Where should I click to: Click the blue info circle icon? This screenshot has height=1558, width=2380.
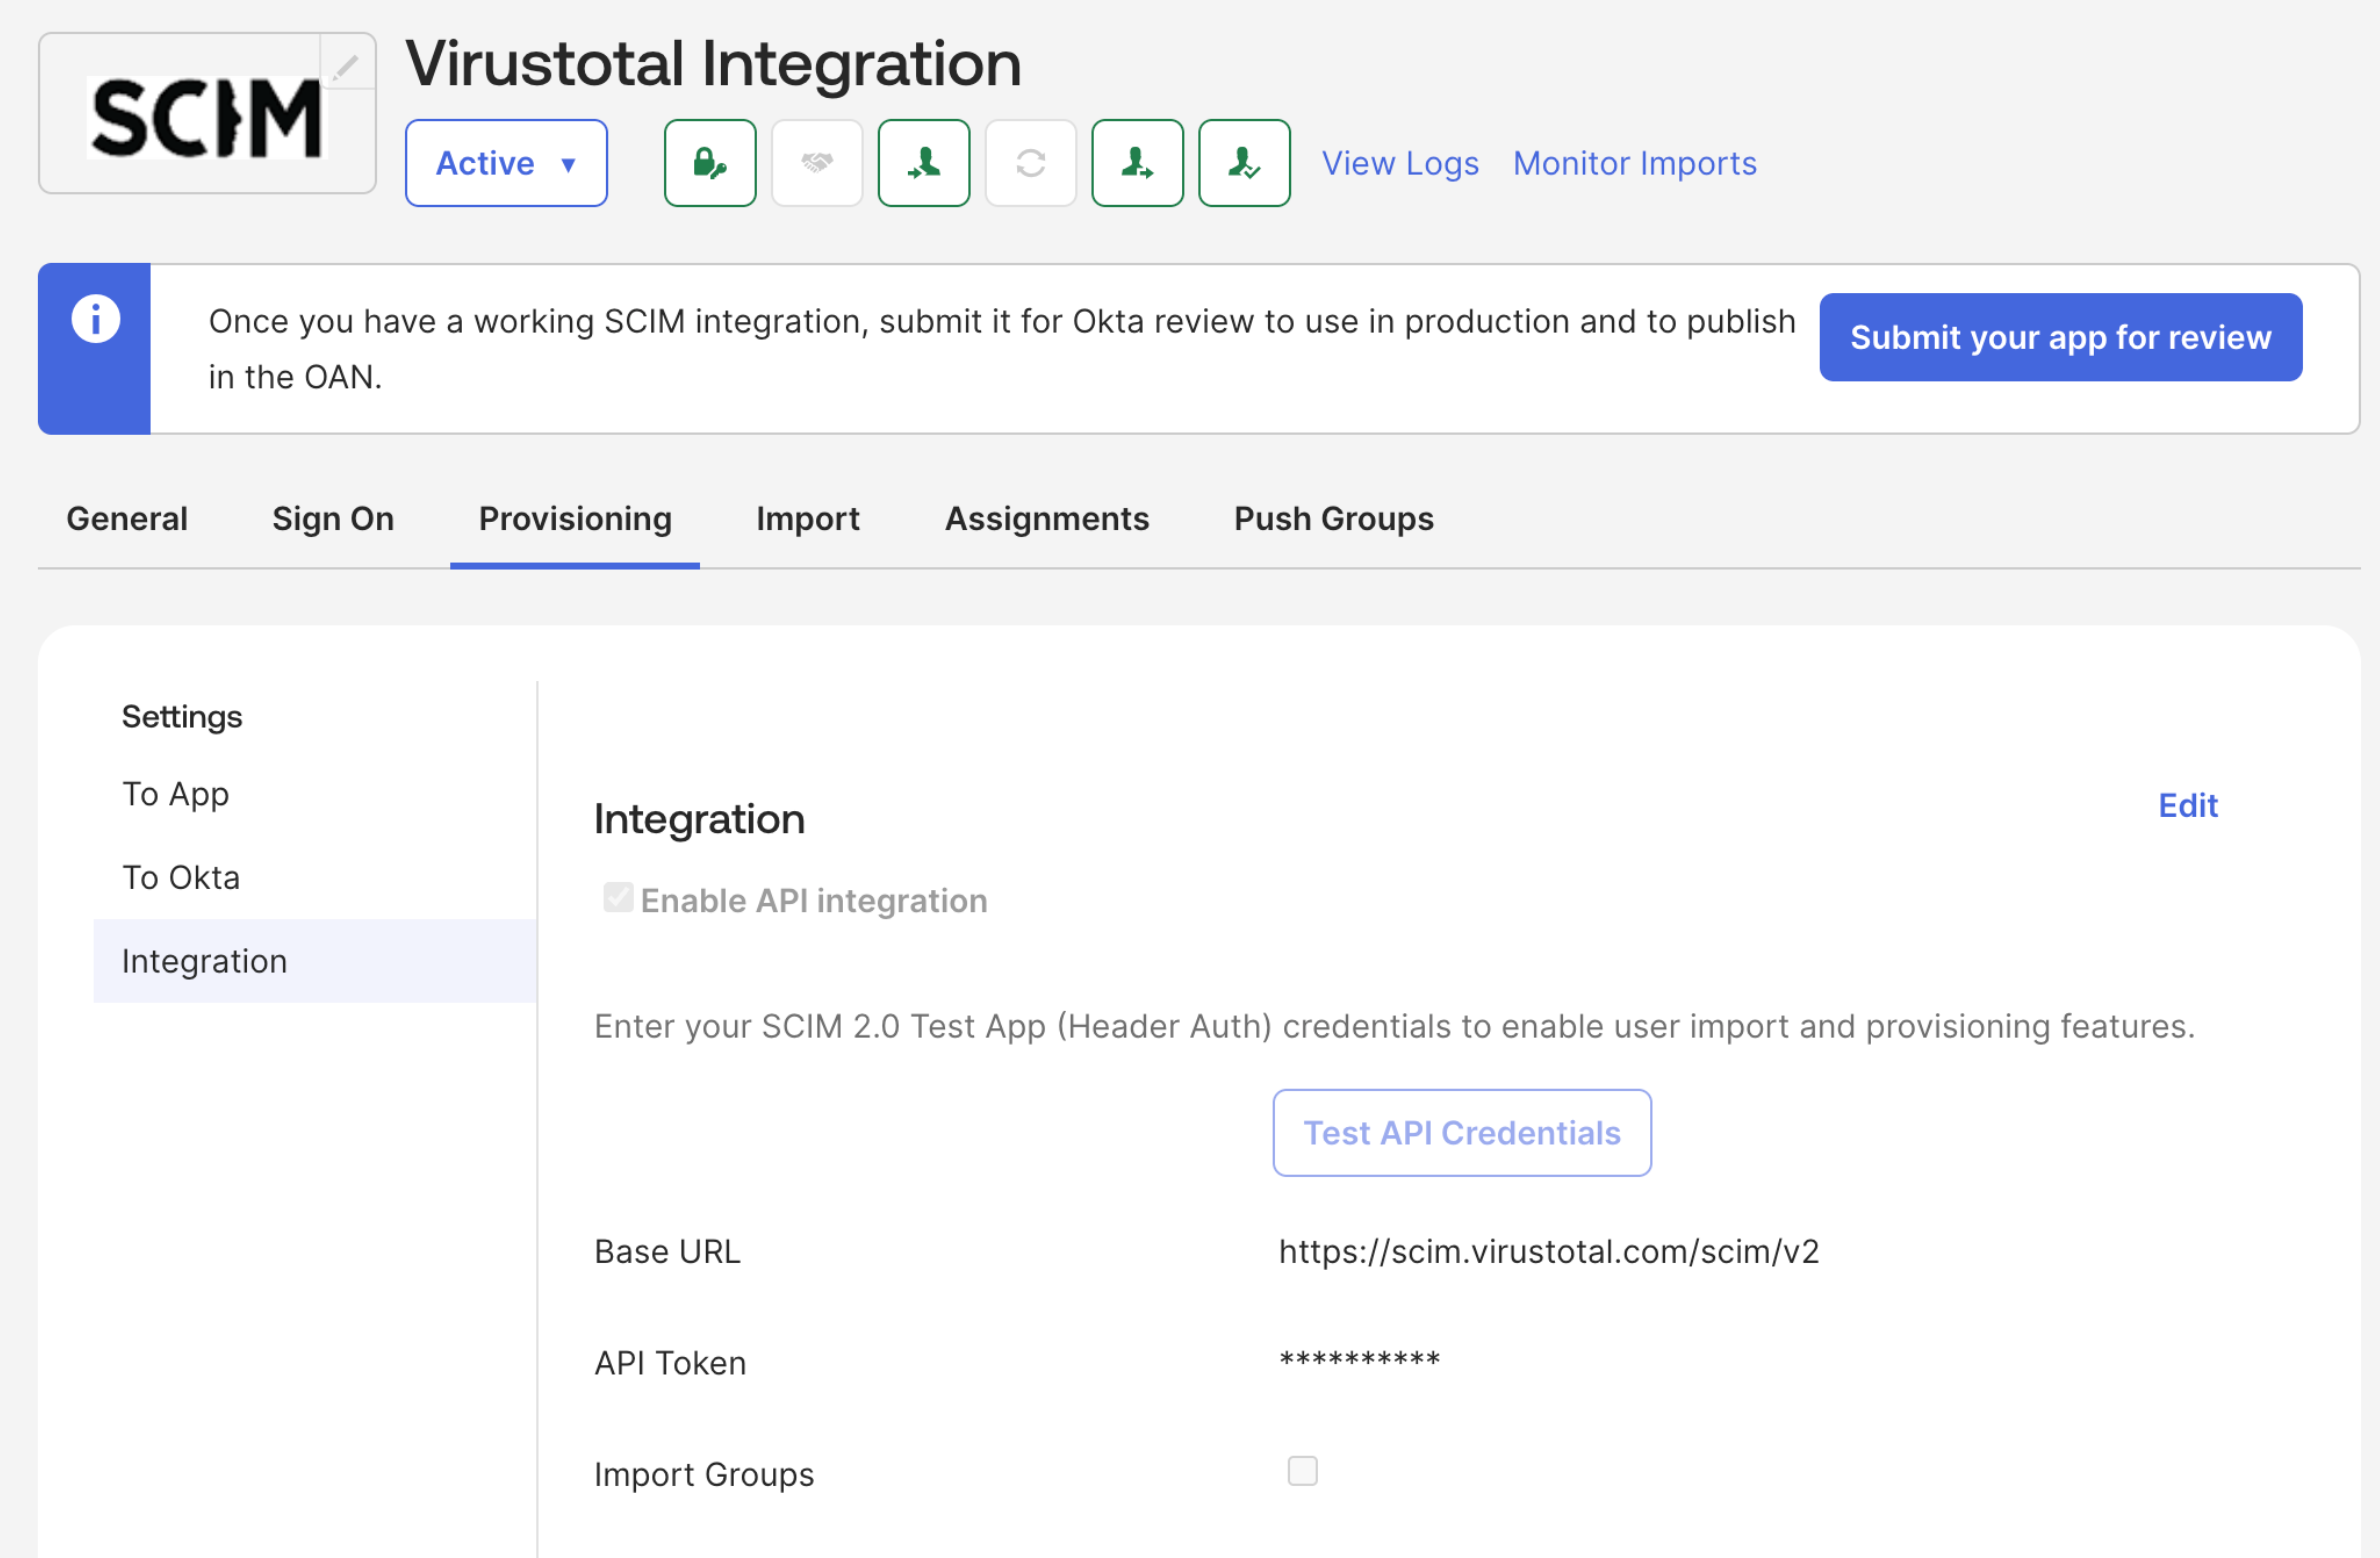95,320
